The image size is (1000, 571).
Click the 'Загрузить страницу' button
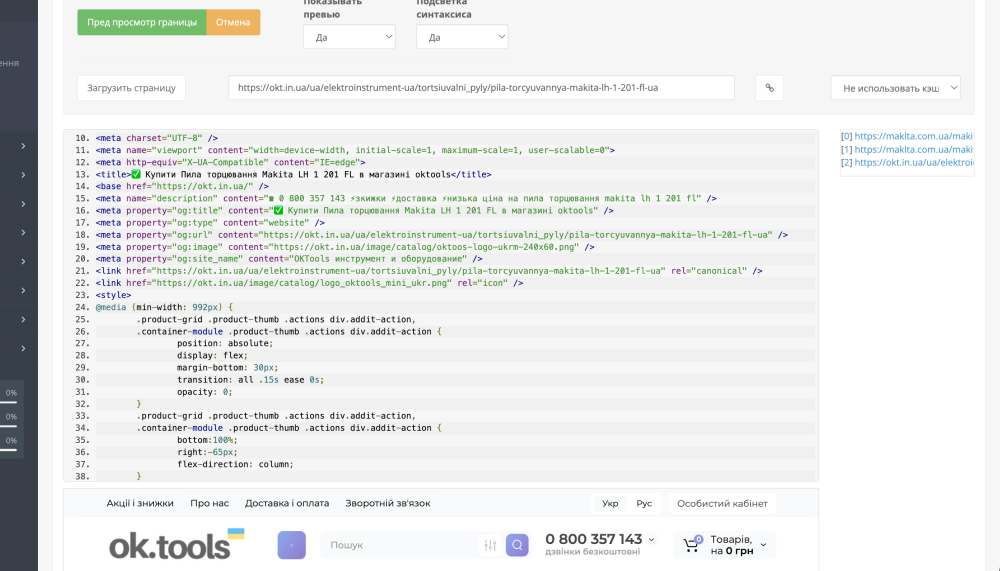pos(131,88)
